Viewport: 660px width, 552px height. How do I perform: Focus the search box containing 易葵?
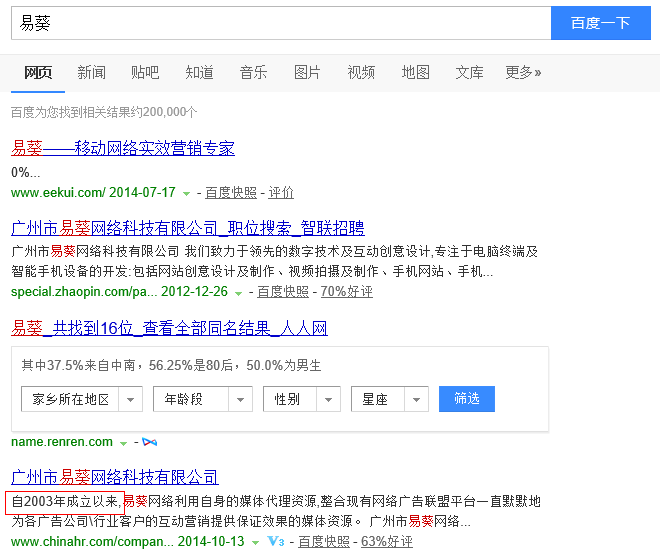coord(281,23)
